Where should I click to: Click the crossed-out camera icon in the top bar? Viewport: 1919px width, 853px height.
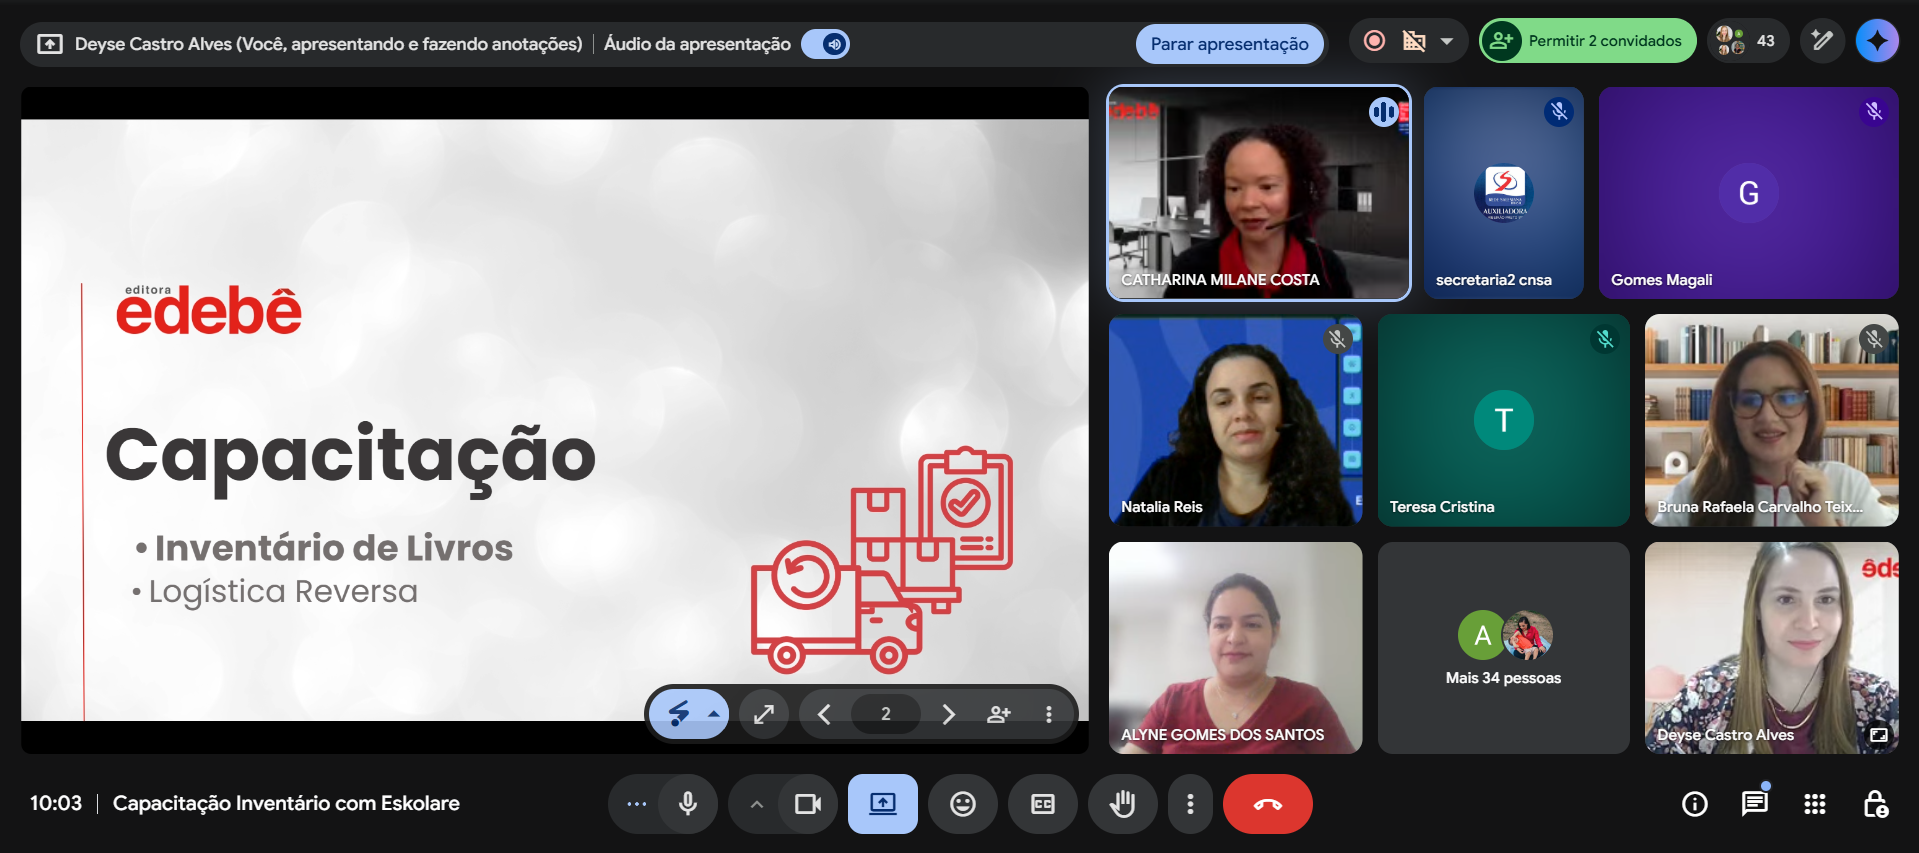(1414, 41)
